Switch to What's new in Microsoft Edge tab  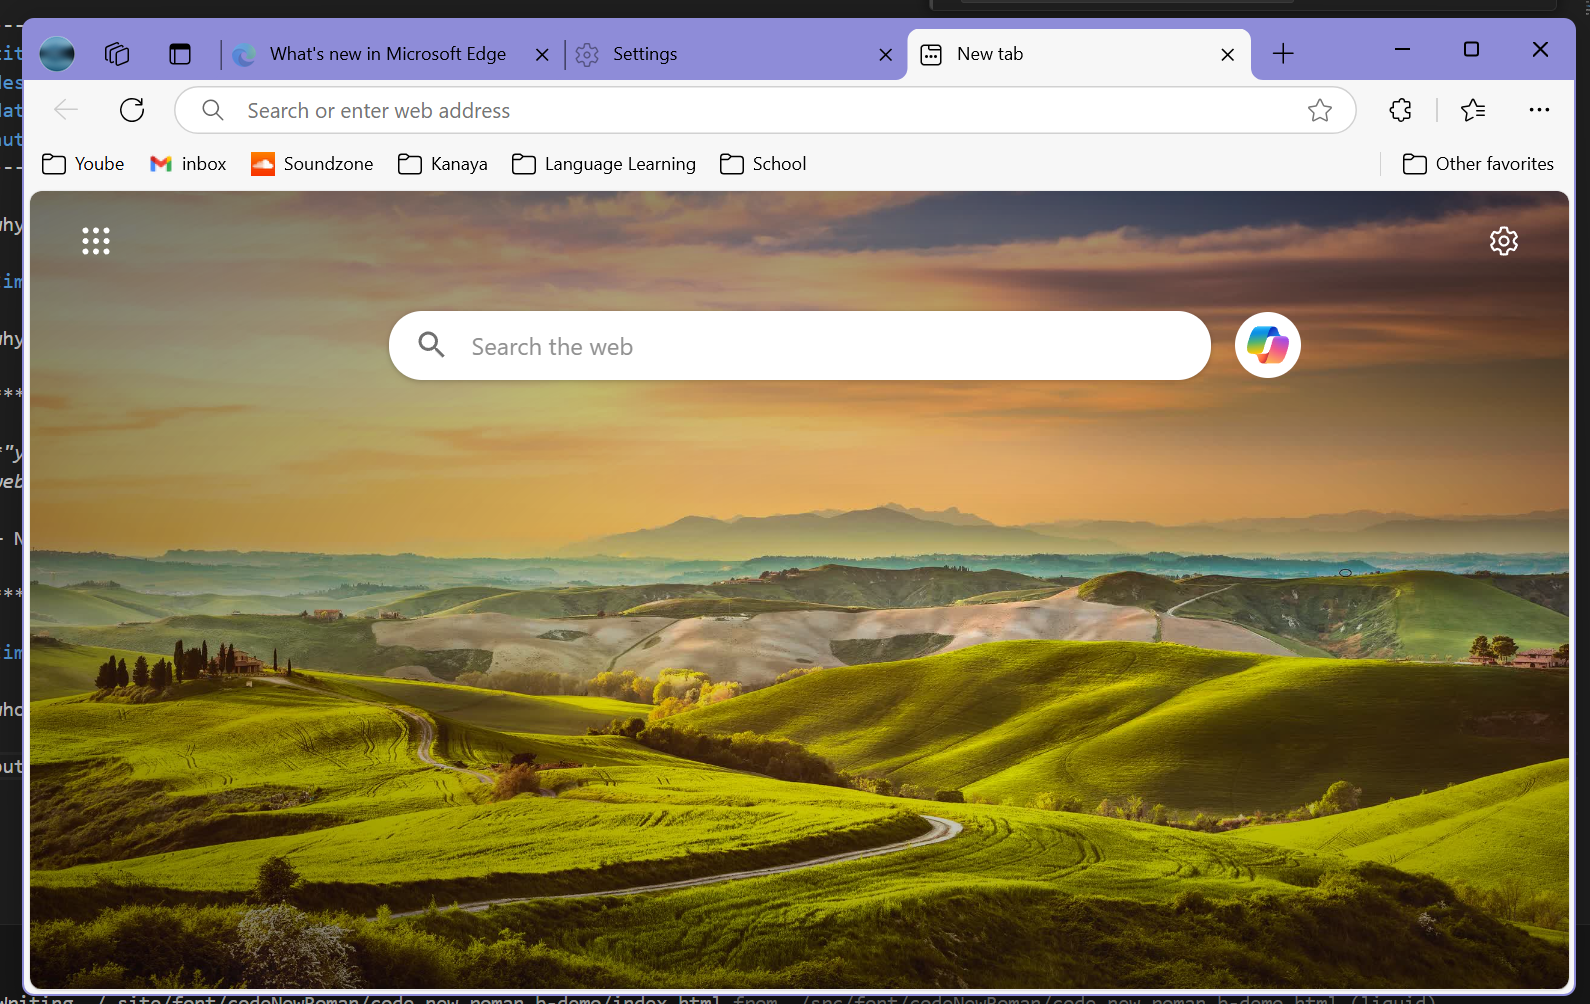click(x=388, y=54)
